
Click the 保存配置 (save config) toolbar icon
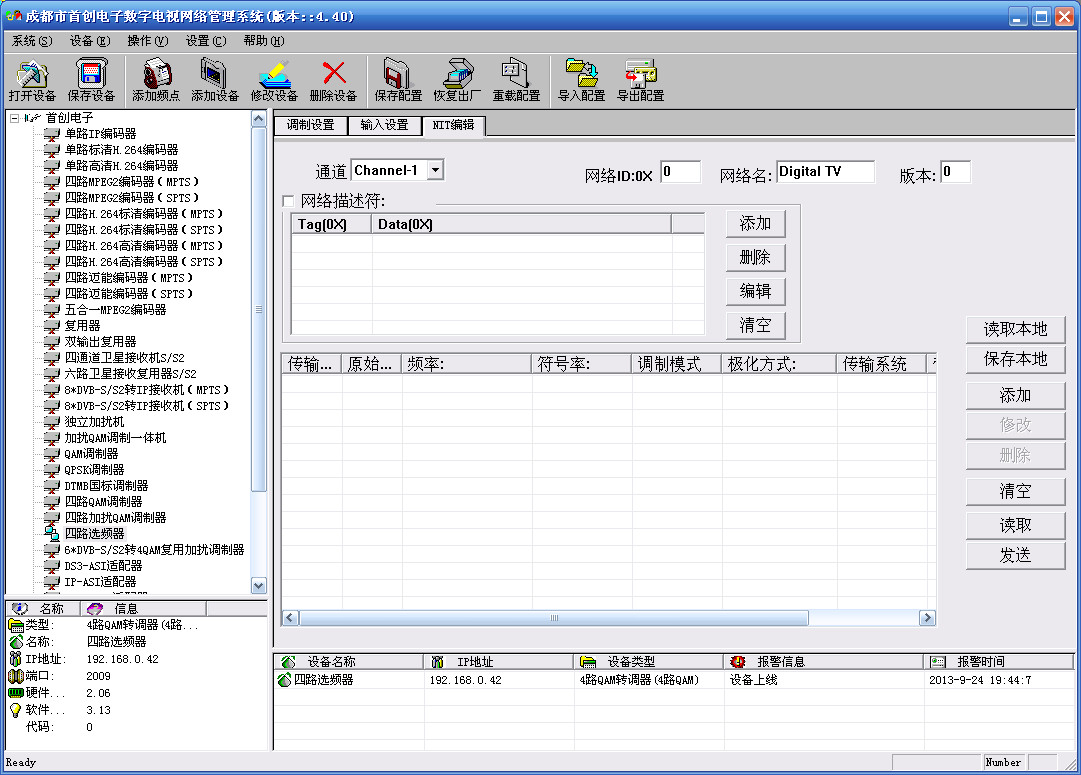coord(398,74)
